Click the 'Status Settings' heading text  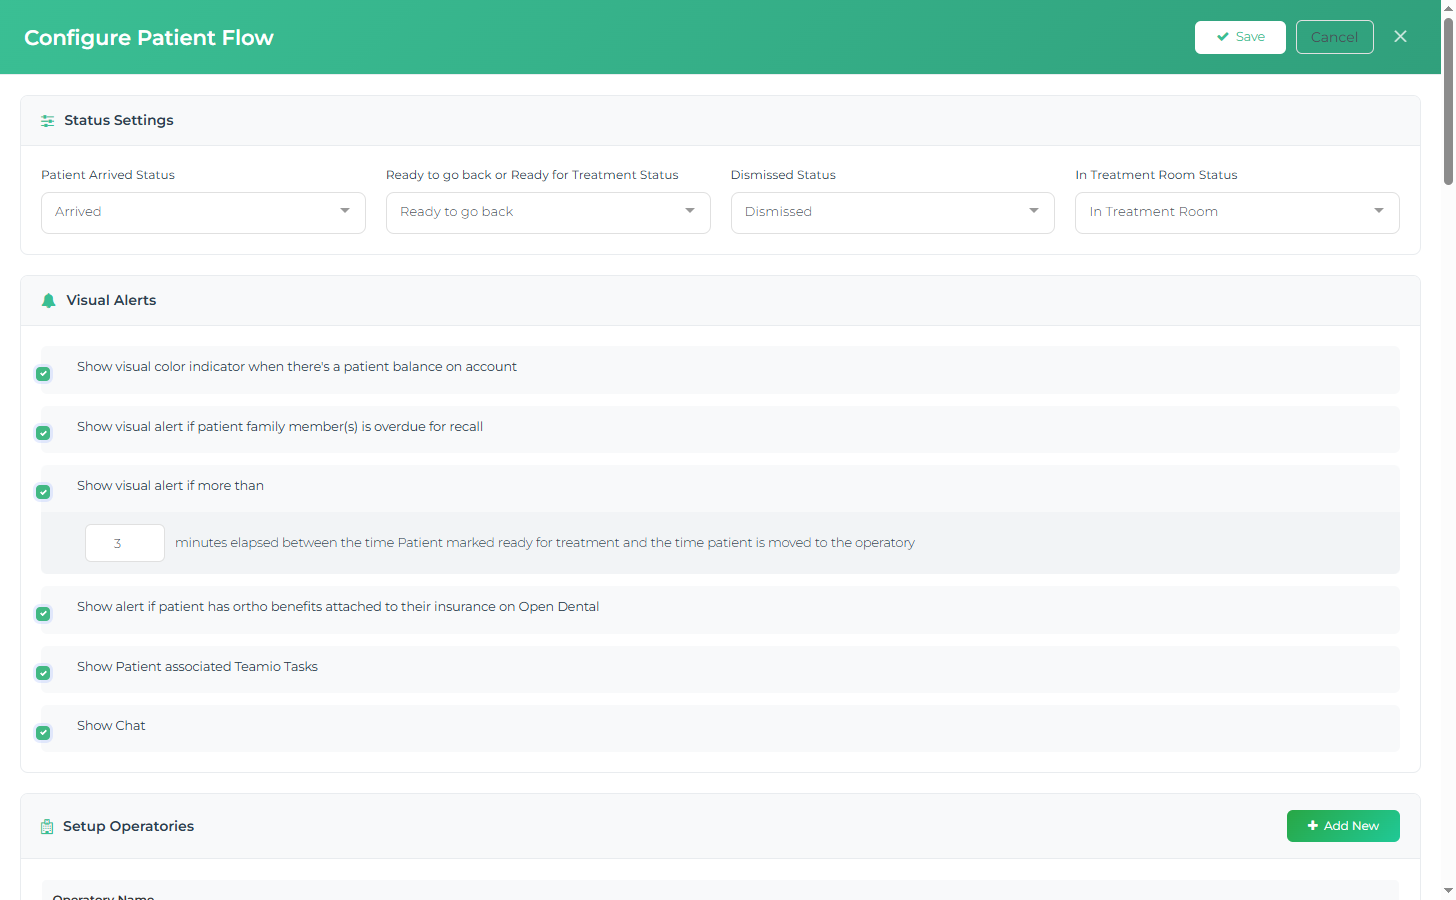(119, 120)
